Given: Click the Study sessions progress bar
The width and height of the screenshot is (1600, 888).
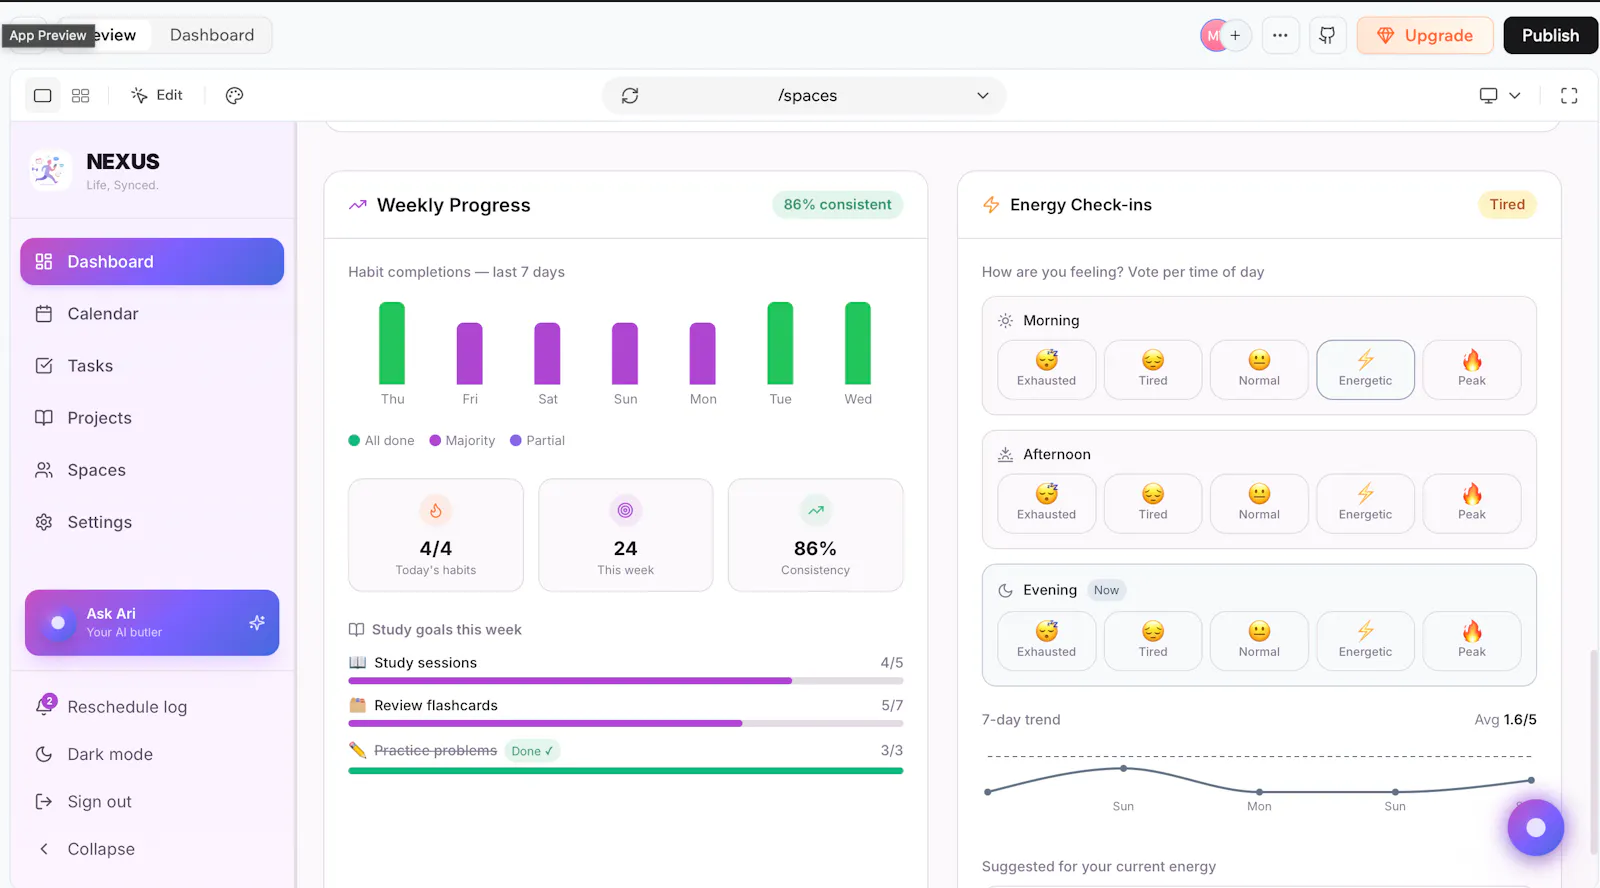Looking at the screenshot, I should click(x=626, y=681).
